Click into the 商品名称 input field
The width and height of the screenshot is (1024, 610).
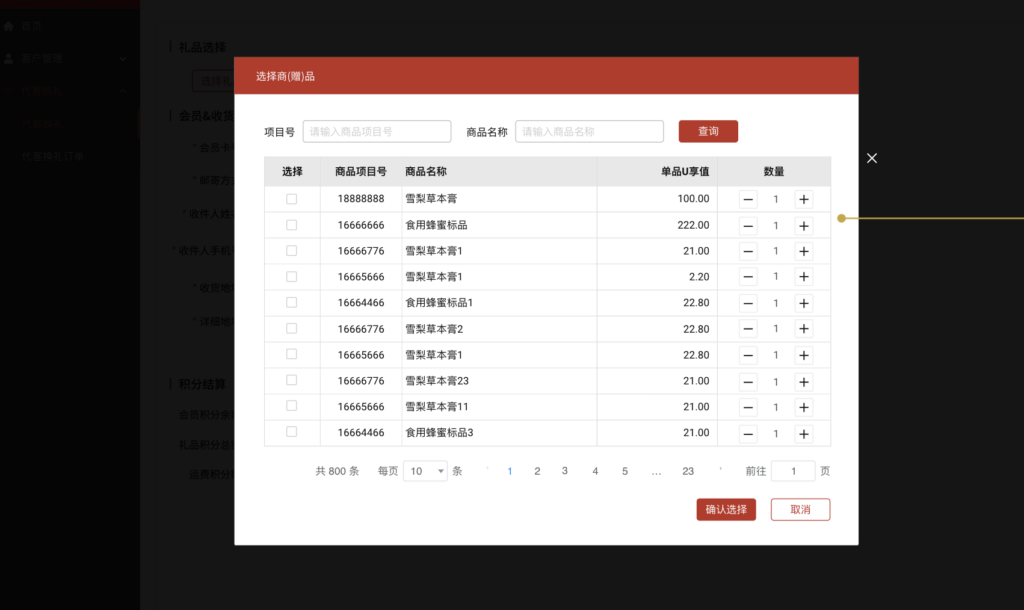pyautogui.click(x=589, y=131)
